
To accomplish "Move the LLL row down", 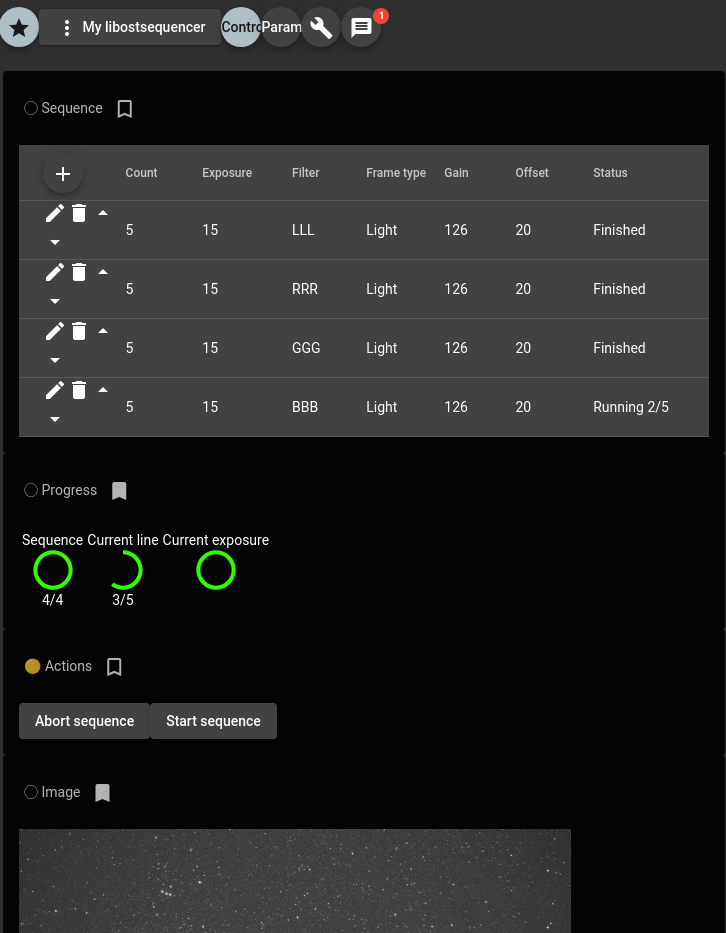I will tap(55, 242).
